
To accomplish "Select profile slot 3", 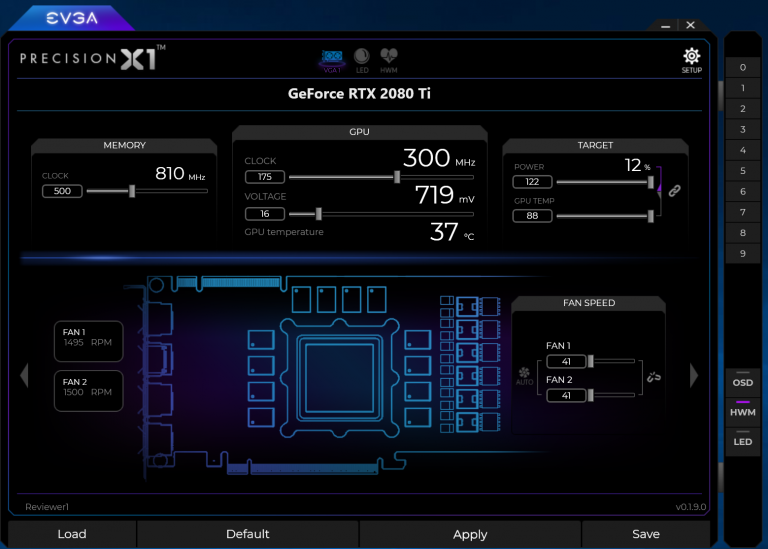I will click(x=743, y=130).
